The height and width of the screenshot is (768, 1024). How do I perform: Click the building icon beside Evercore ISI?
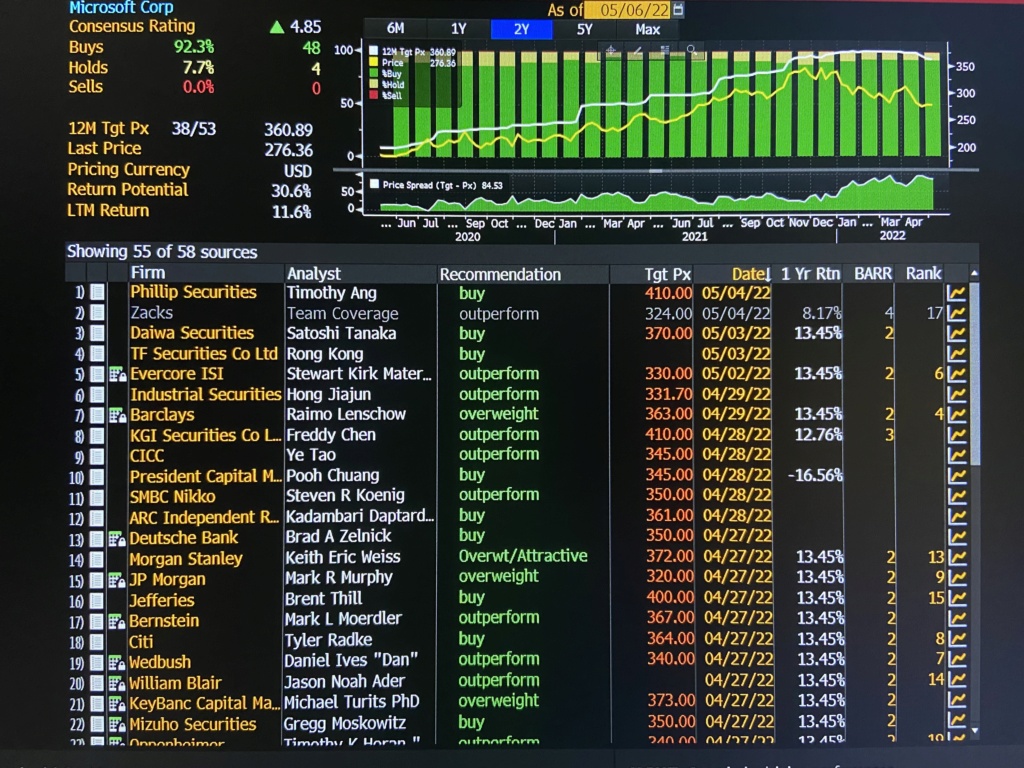118,374
